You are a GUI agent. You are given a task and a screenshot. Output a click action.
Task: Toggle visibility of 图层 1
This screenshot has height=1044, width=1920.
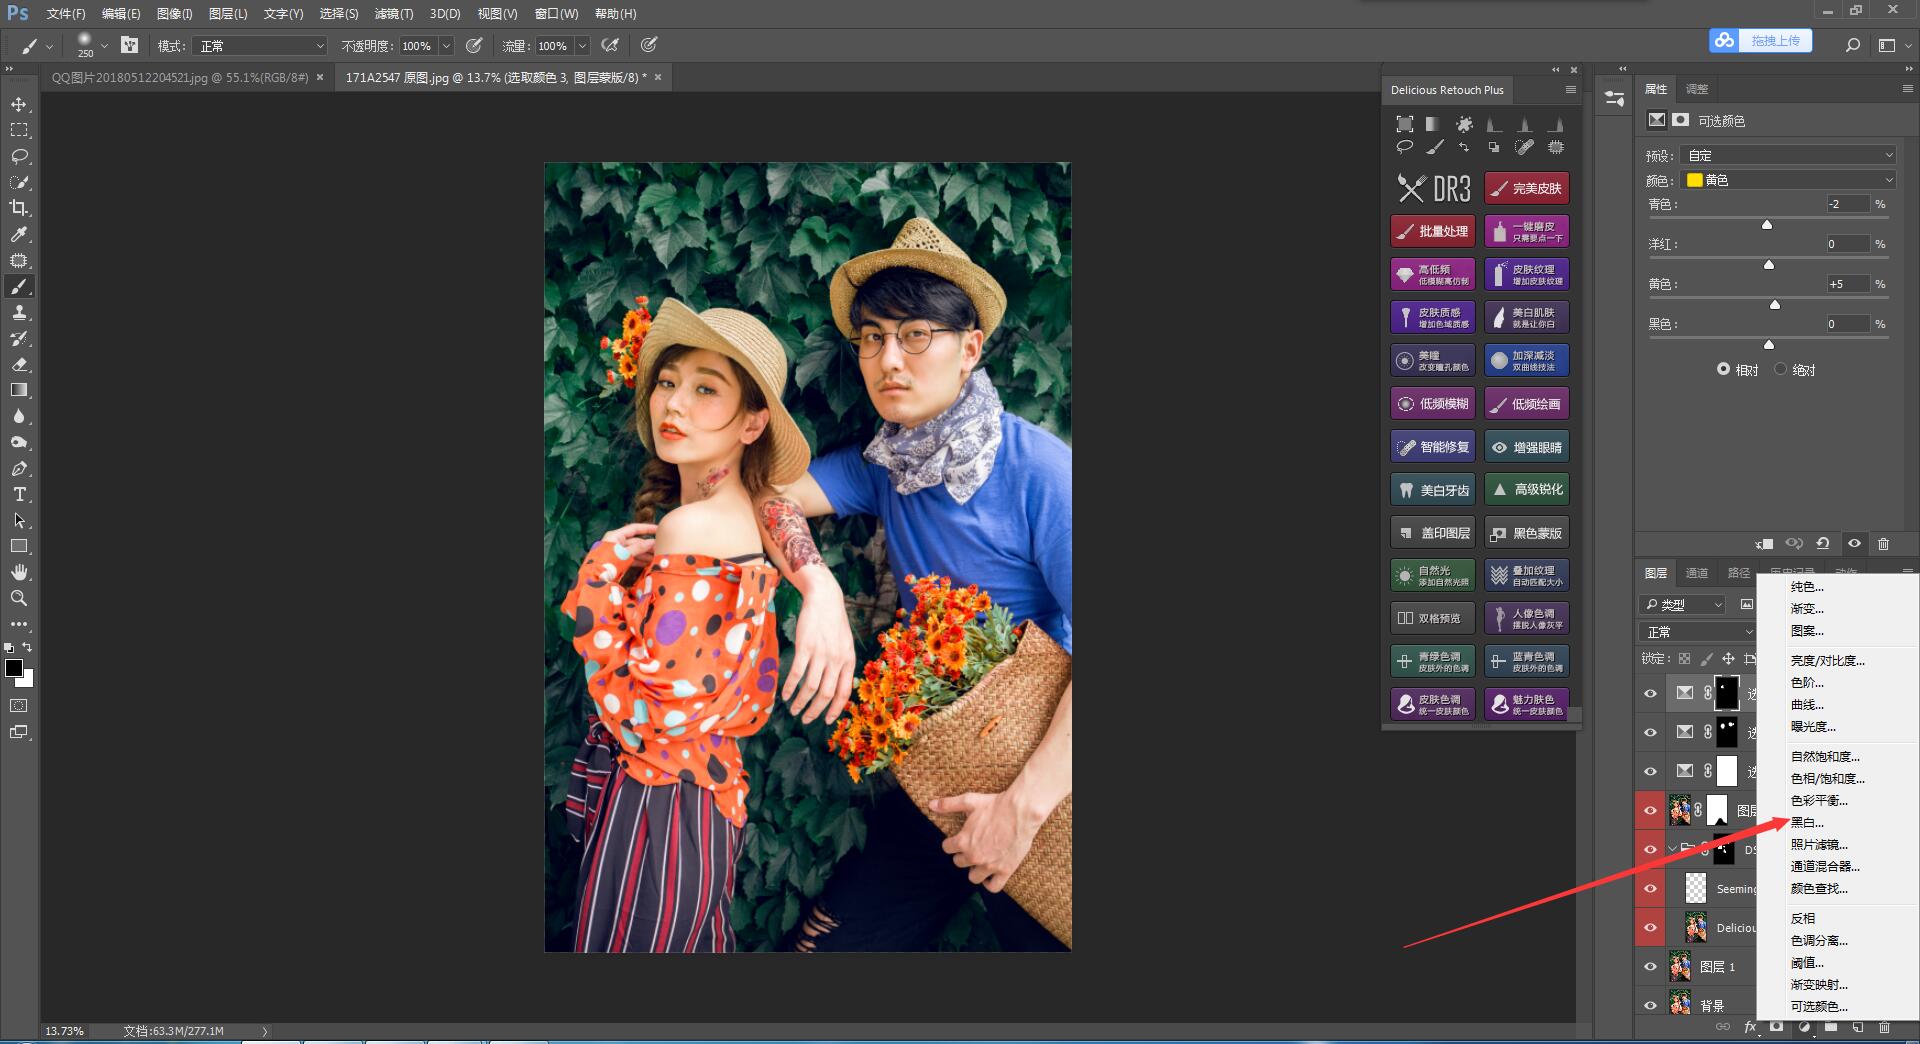(x=1650, y=967)
